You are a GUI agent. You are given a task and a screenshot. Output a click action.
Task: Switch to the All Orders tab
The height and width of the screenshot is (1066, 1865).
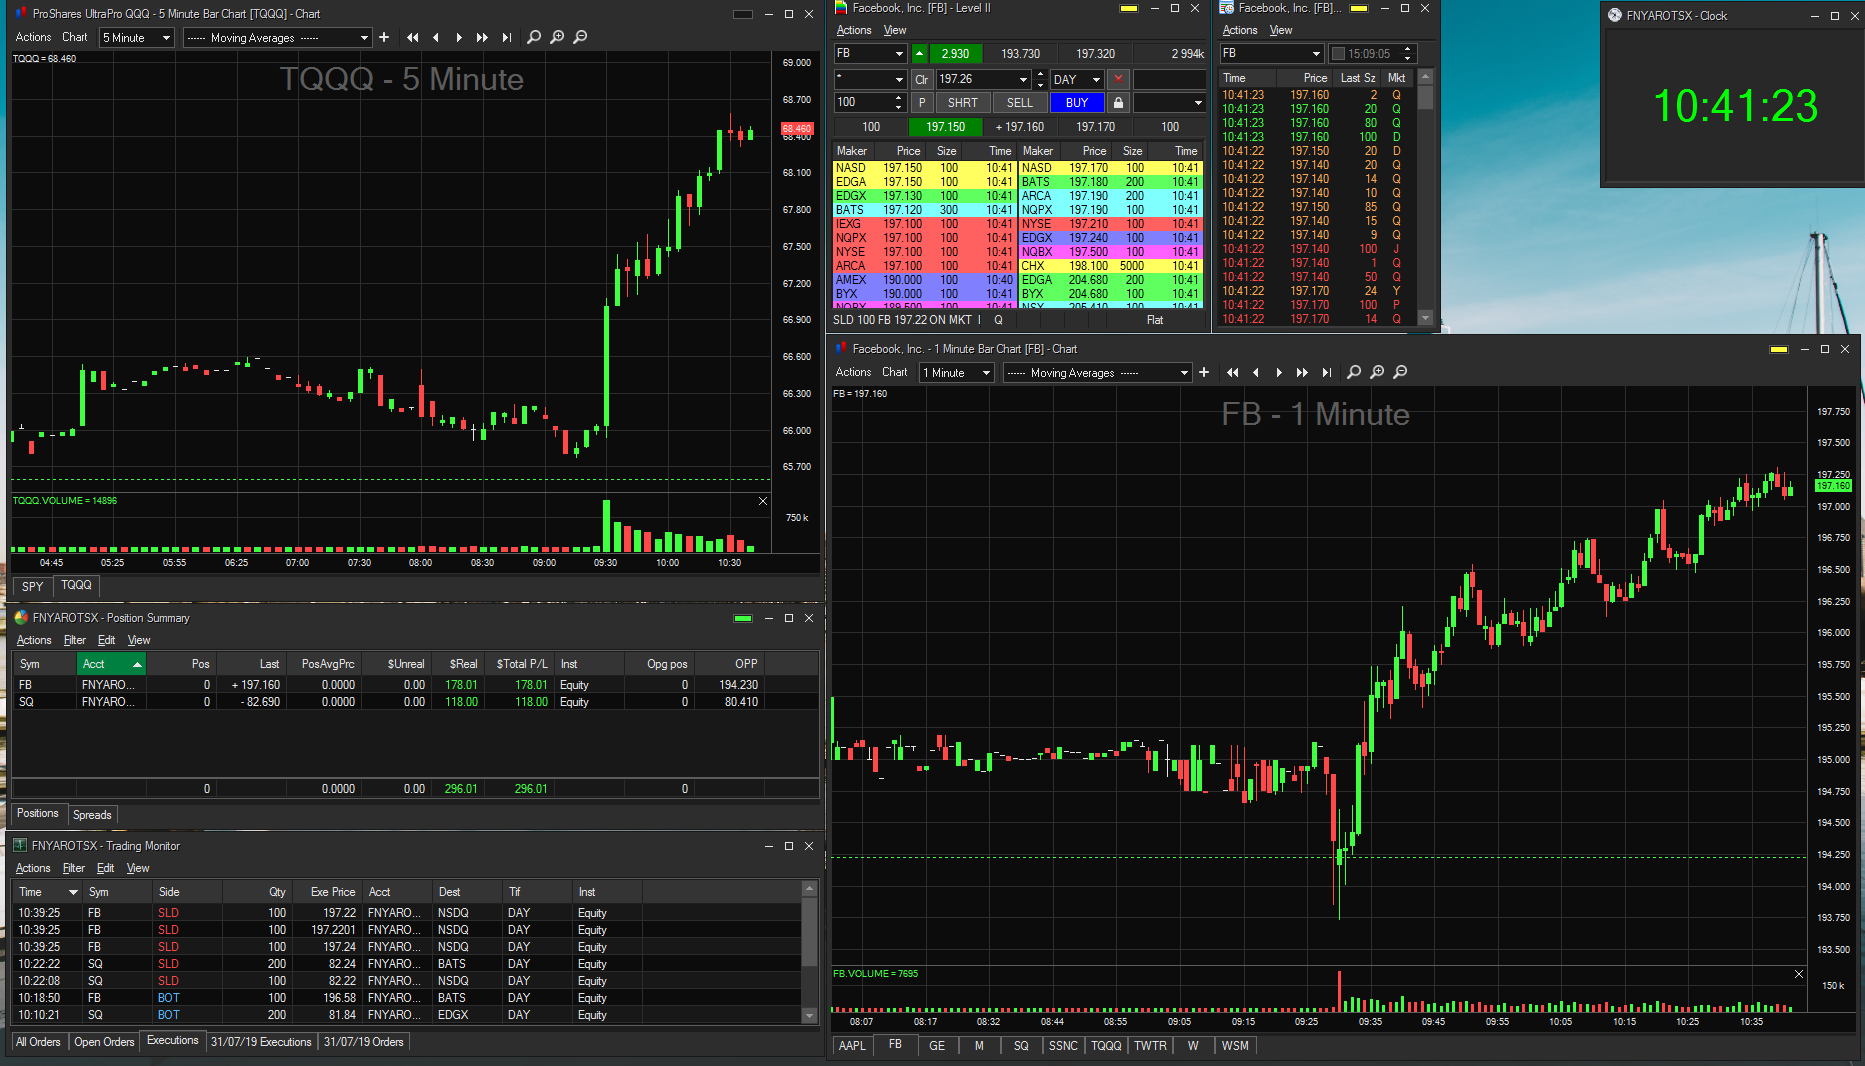38,1042
